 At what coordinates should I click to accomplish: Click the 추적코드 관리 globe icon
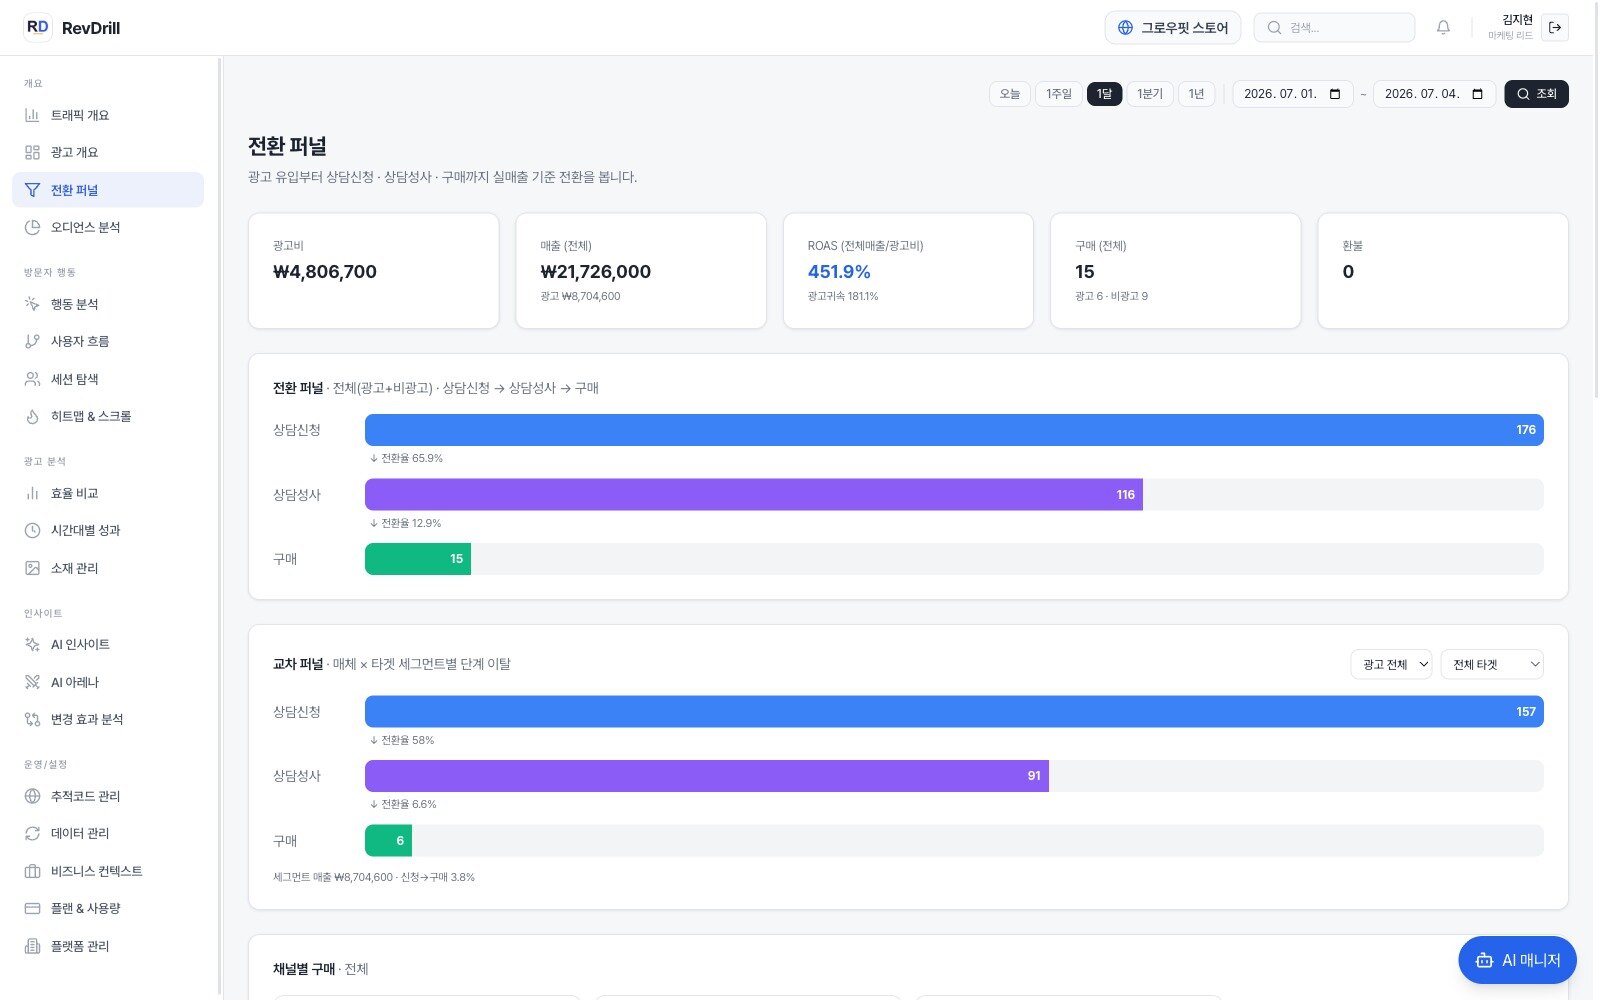pos(32,796)
